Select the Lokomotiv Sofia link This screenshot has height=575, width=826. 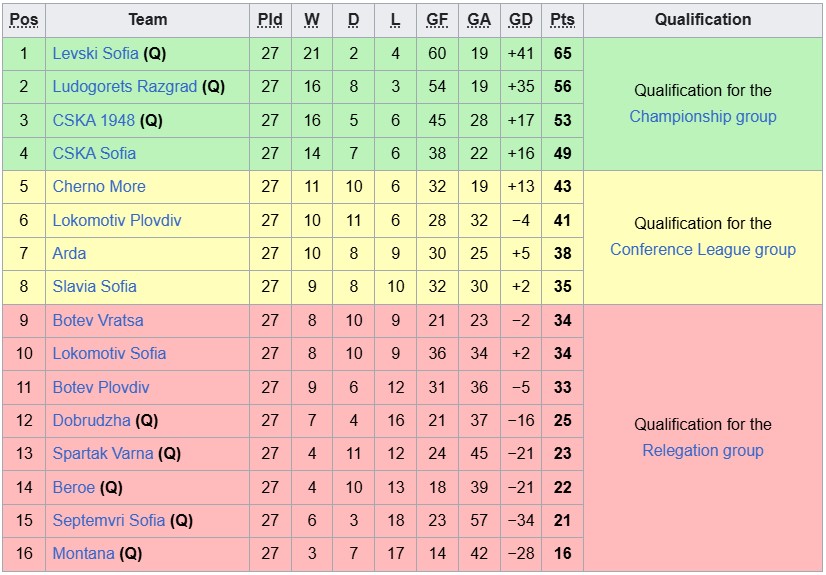click(109, 353)
